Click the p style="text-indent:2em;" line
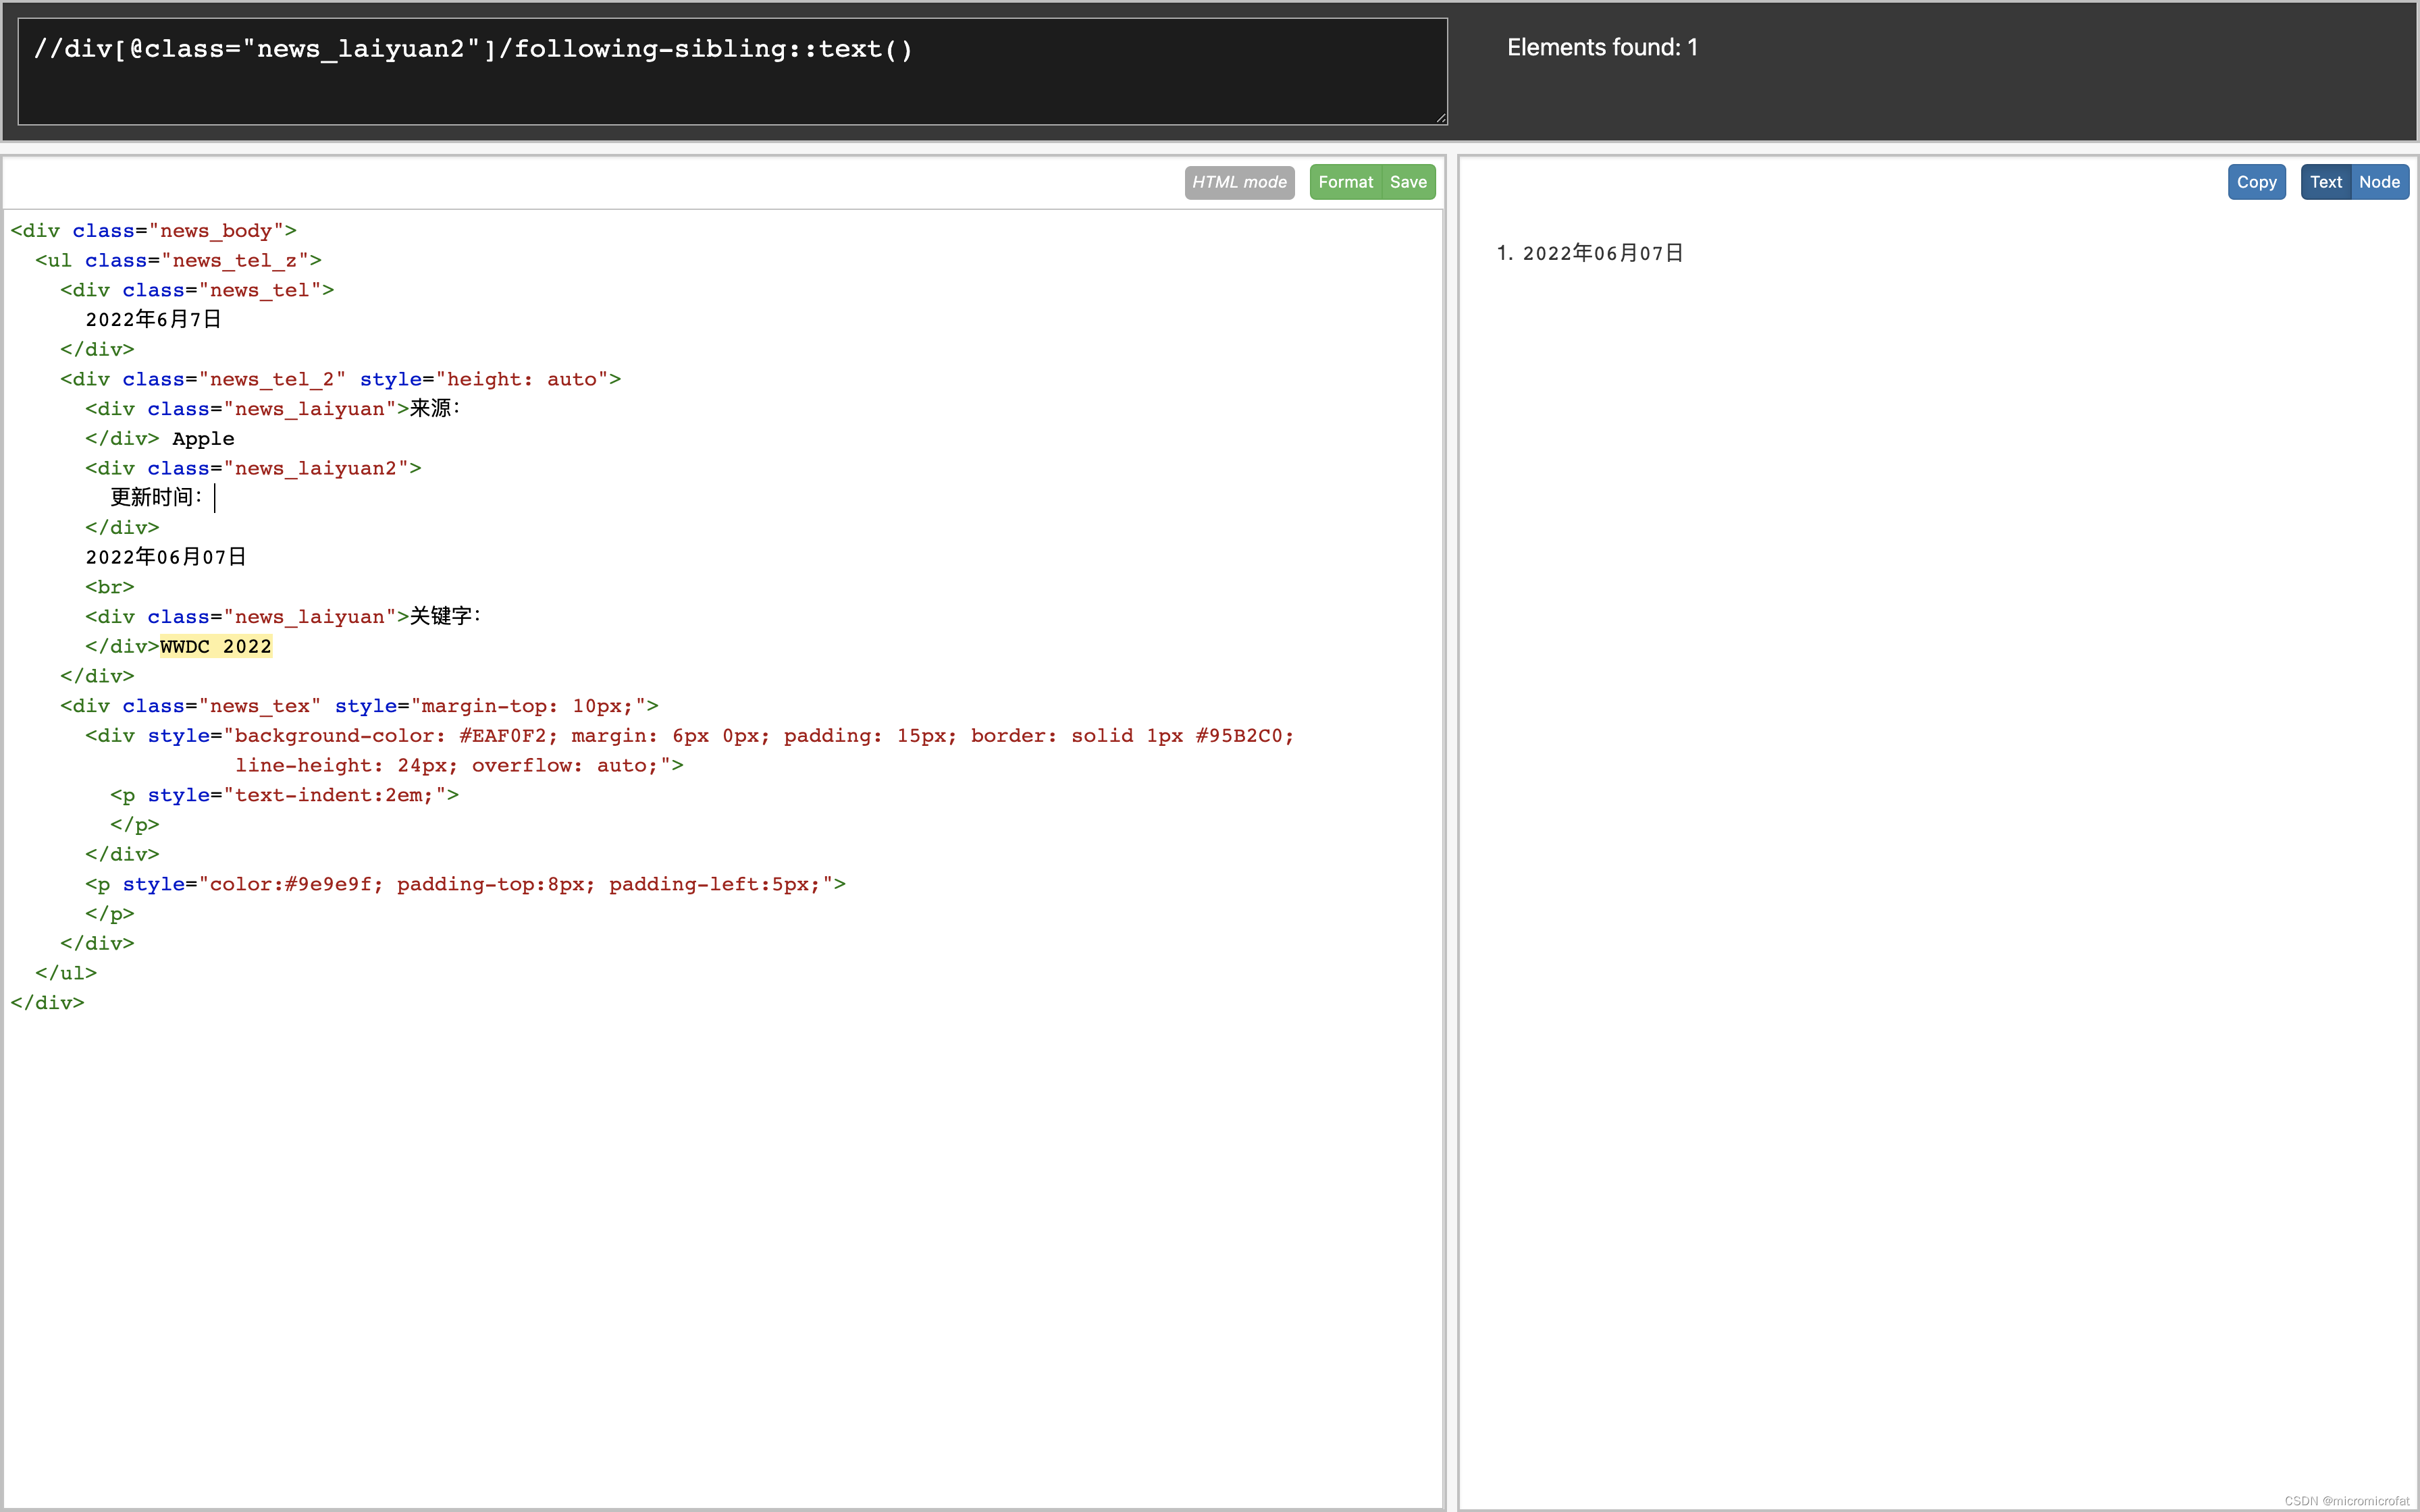The height and width of the screenshot is (1512, 2420). pos(285,795)
